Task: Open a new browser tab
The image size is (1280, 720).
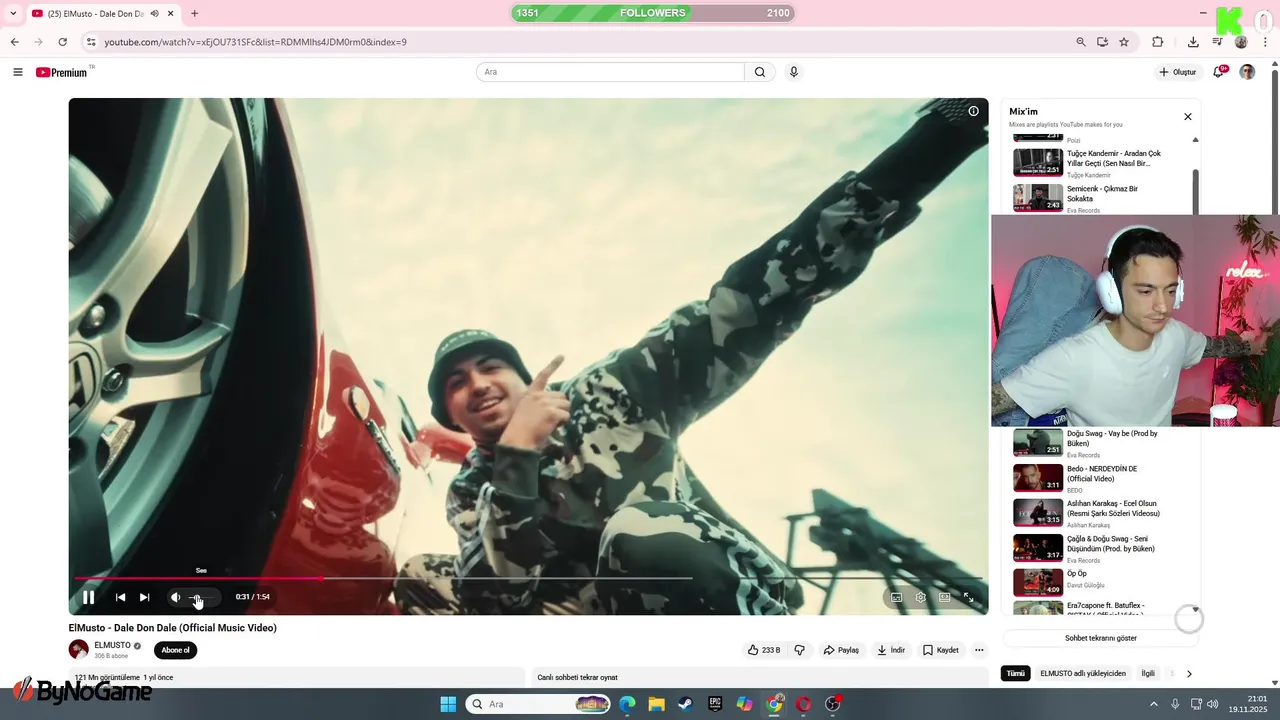Action: click(x=194, y=13)
